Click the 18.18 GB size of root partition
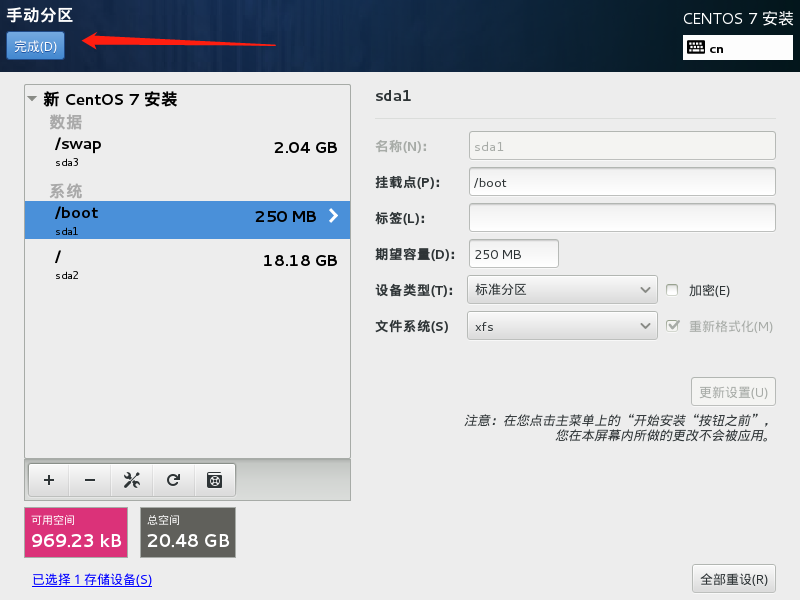Screen dimensions: 800x600 (300, 261)
